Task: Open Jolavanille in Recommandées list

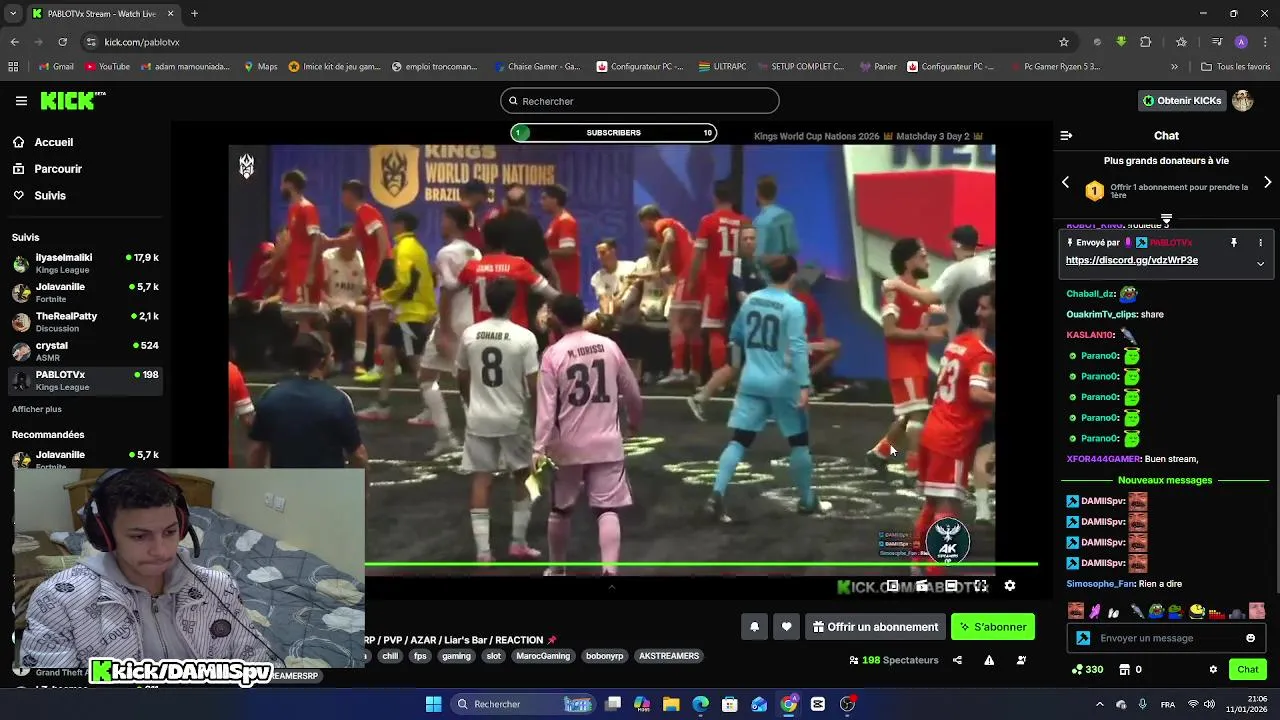Action: (x=85, y=458)
